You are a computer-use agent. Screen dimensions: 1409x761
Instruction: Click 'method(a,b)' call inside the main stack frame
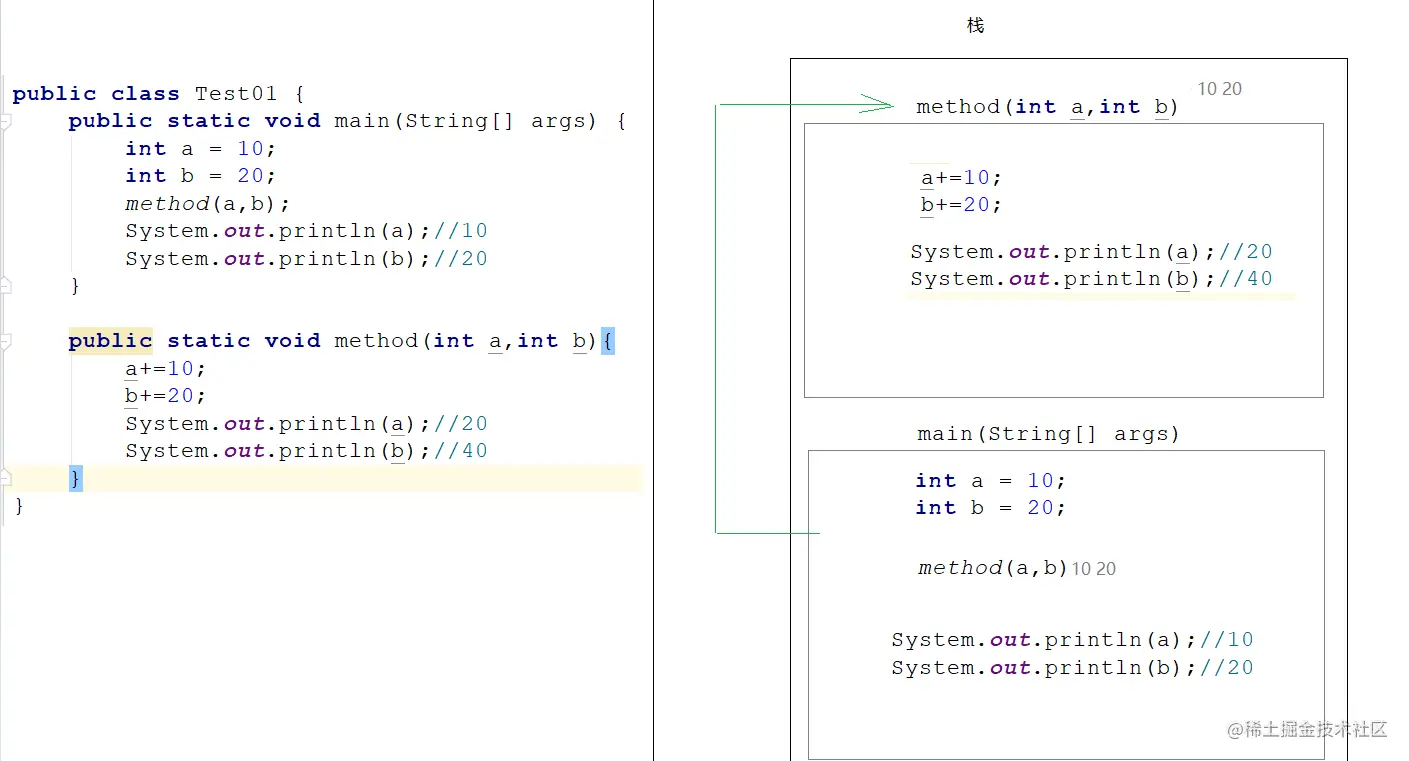click(993, 568)
